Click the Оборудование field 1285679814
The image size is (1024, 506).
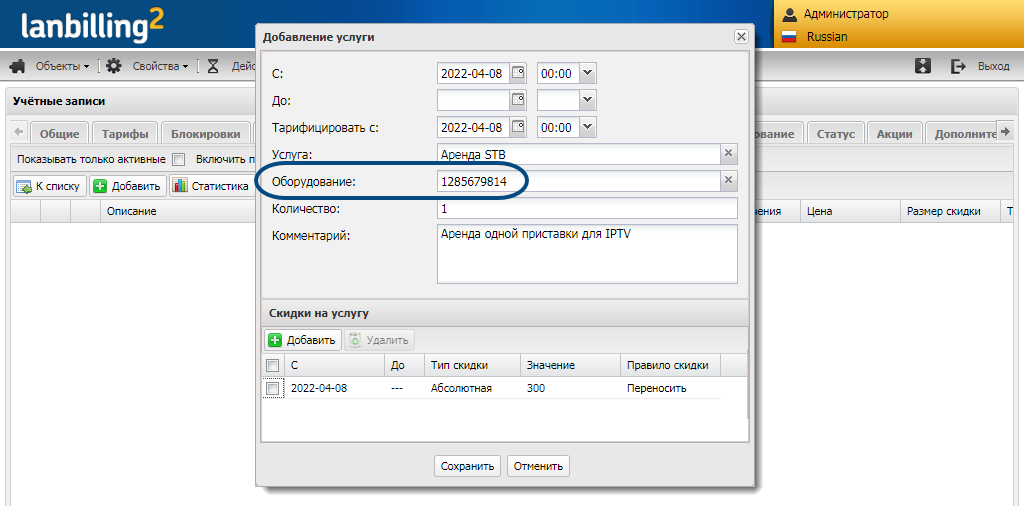click(579, 181)
